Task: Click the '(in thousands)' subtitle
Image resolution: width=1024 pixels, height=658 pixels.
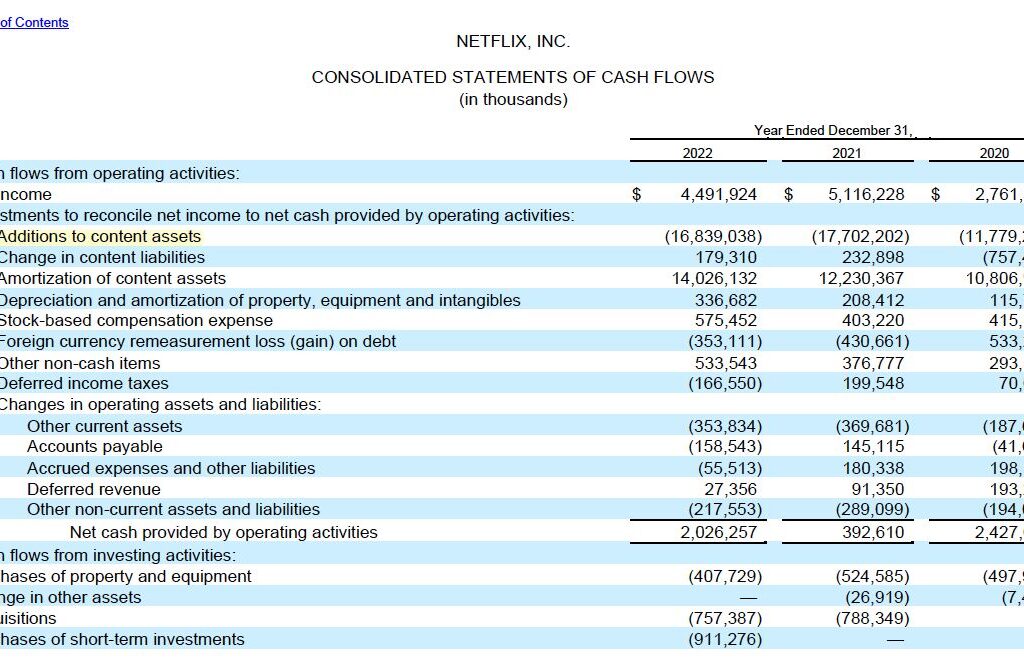Action: (512, 99)
